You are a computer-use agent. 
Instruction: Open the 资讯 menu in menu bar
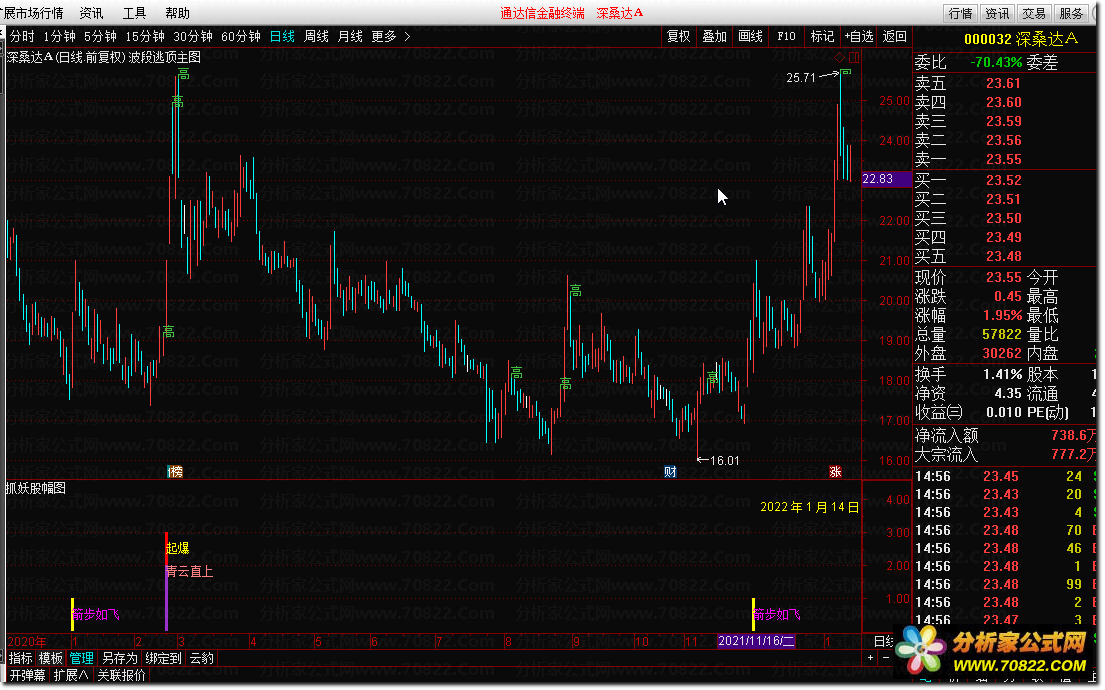(x=91, y=13)
